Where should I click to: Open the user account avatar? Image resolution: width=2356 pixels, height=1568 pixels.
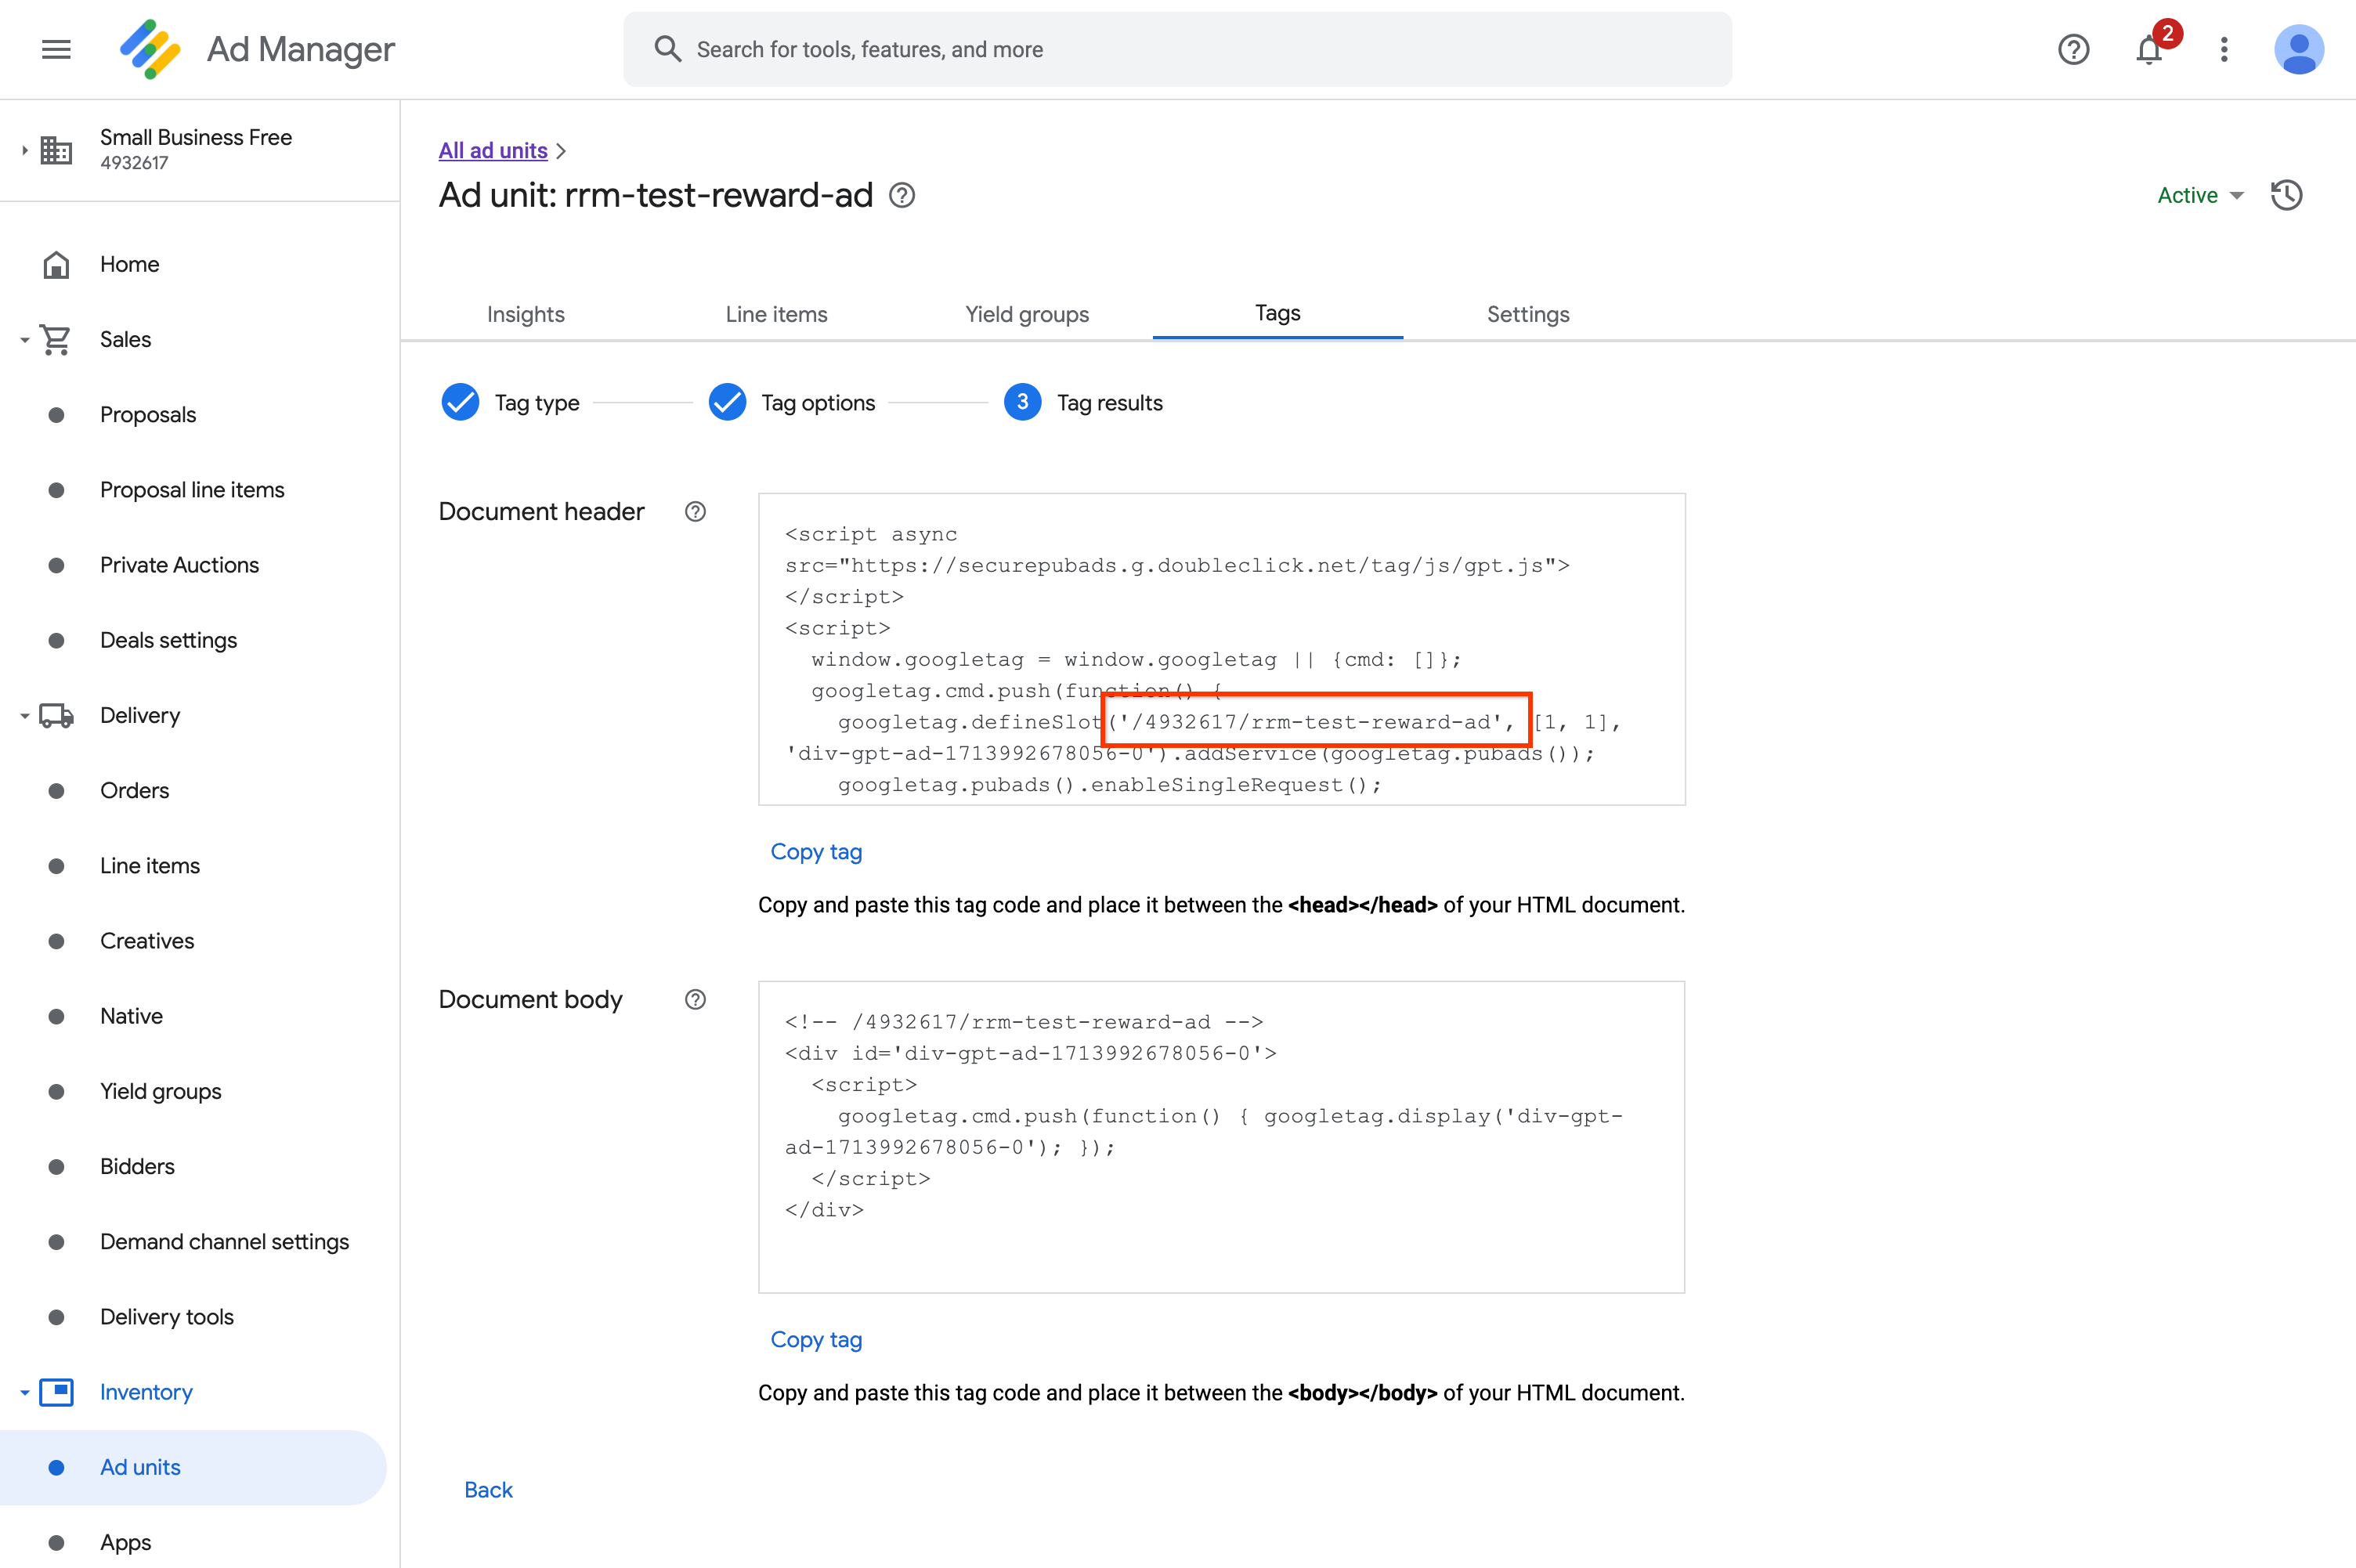pos(2298,49)
